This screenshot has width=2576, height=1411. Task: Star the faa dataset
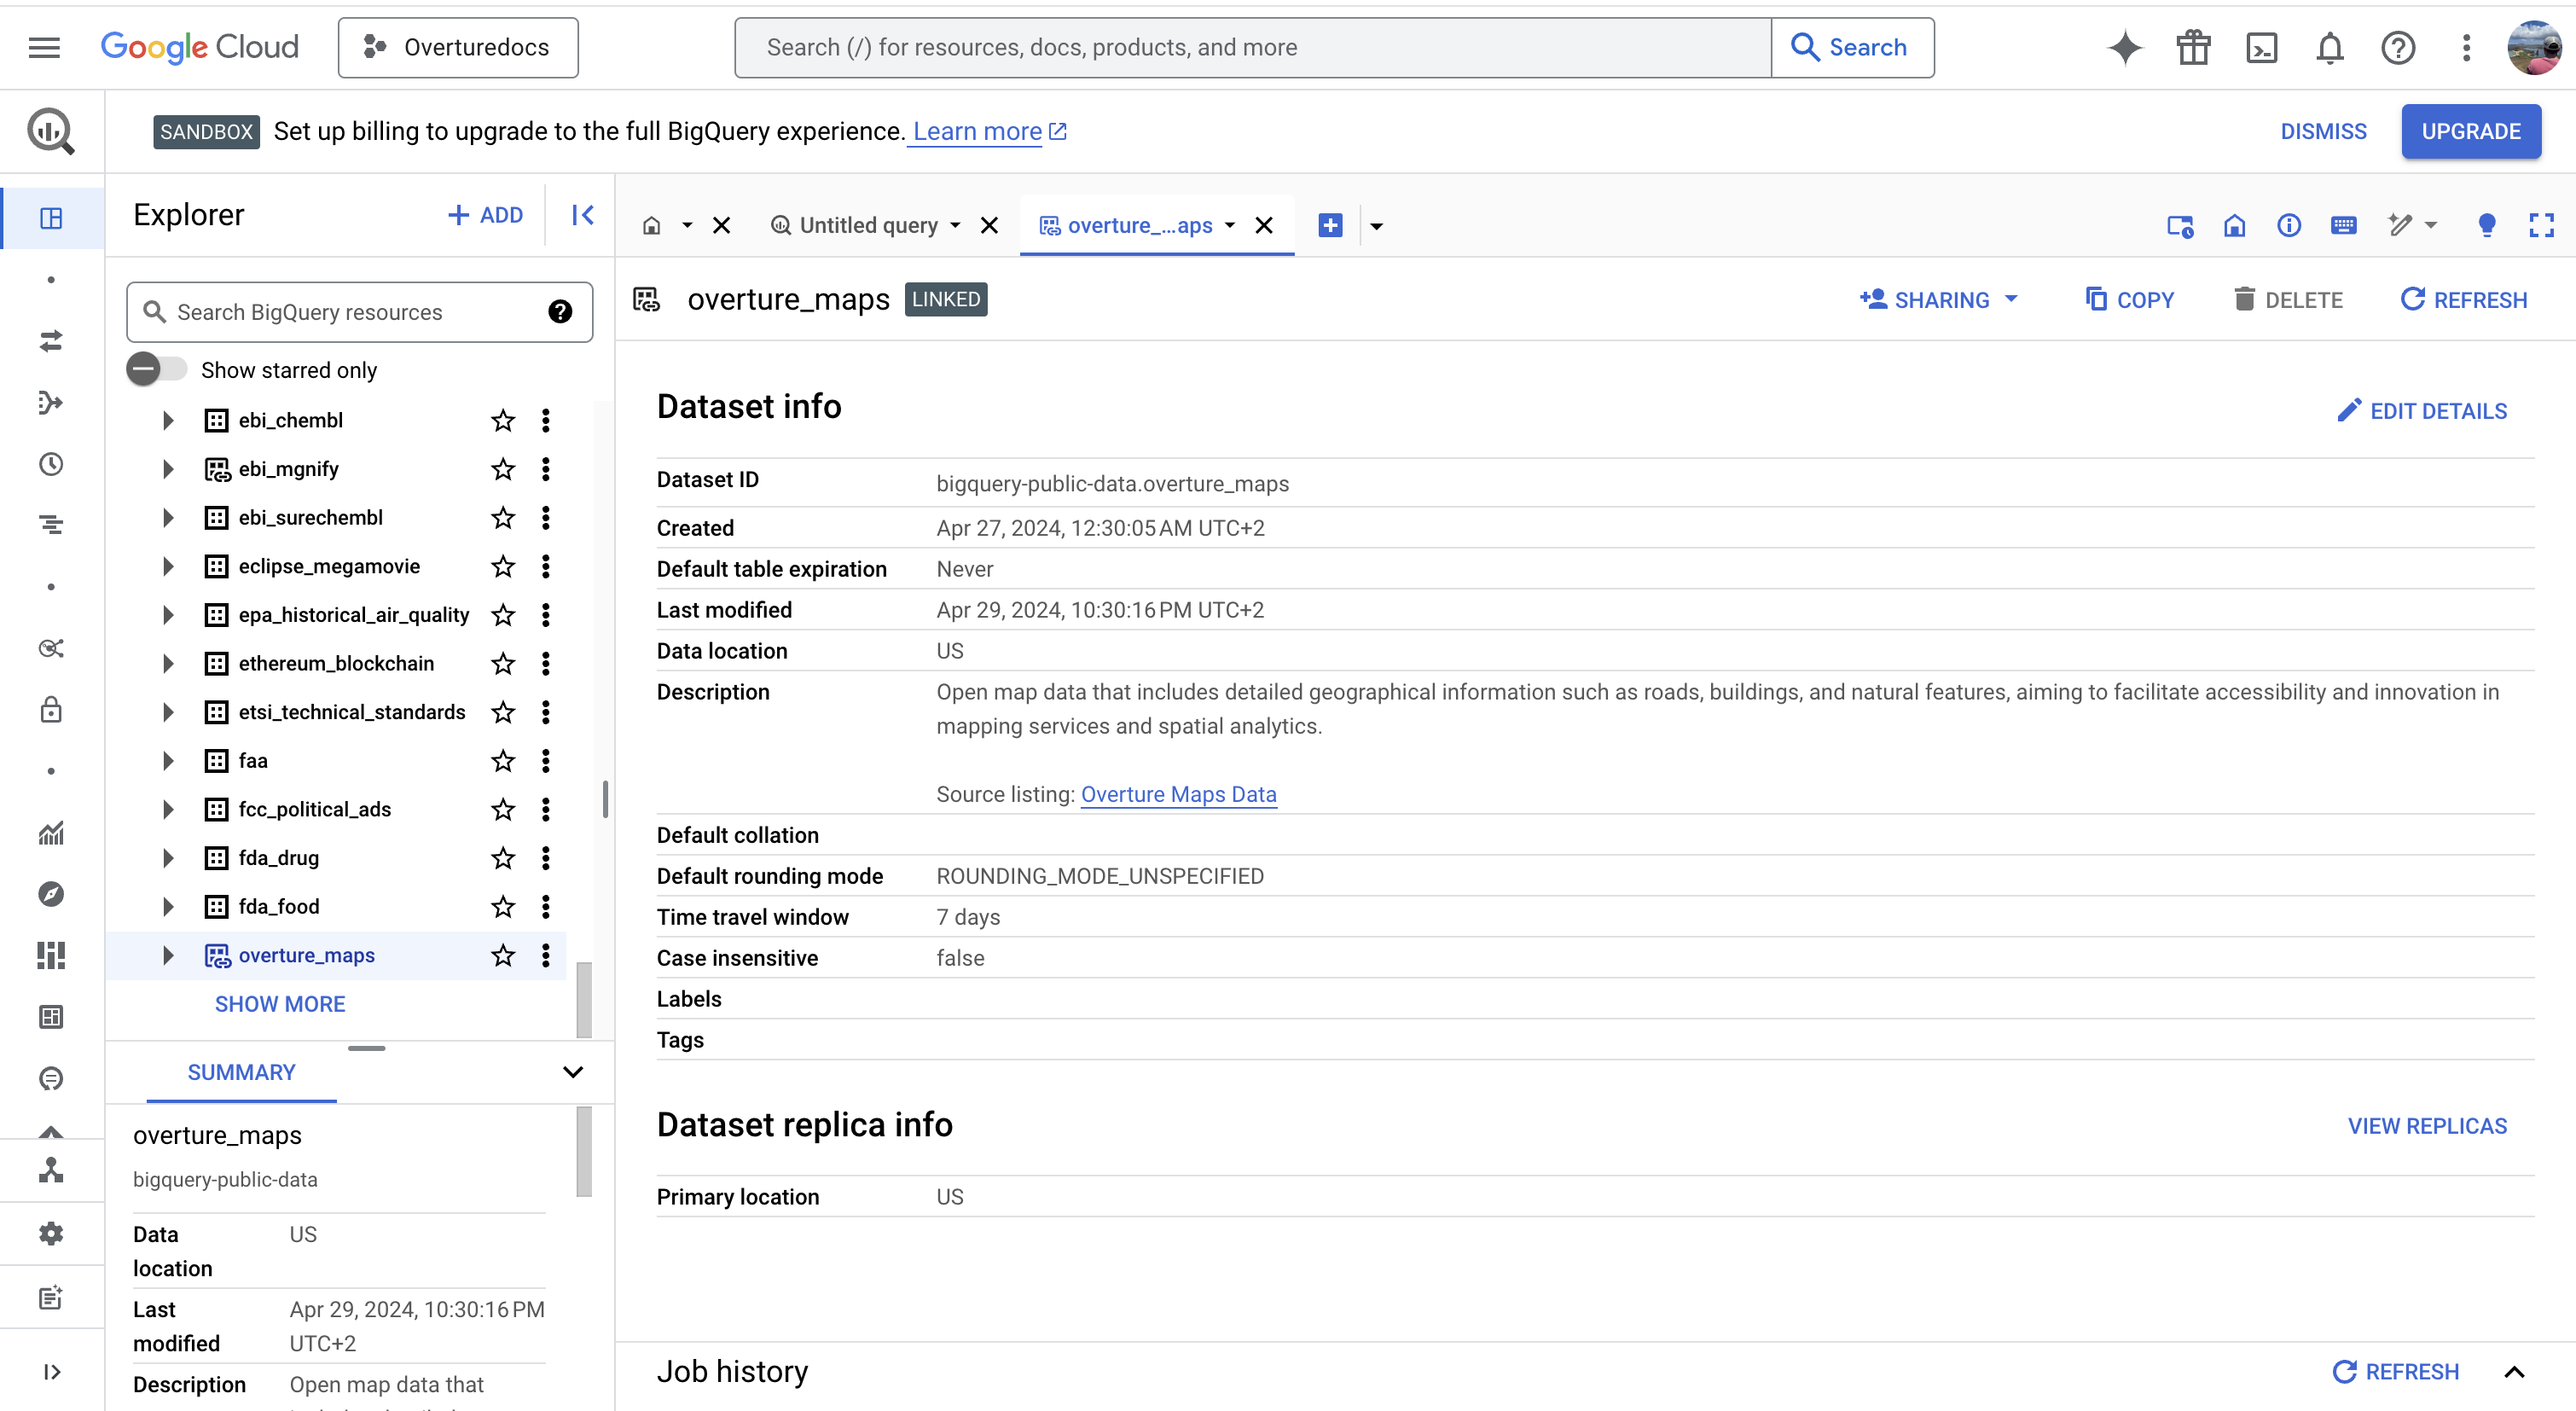click(503, 760)
